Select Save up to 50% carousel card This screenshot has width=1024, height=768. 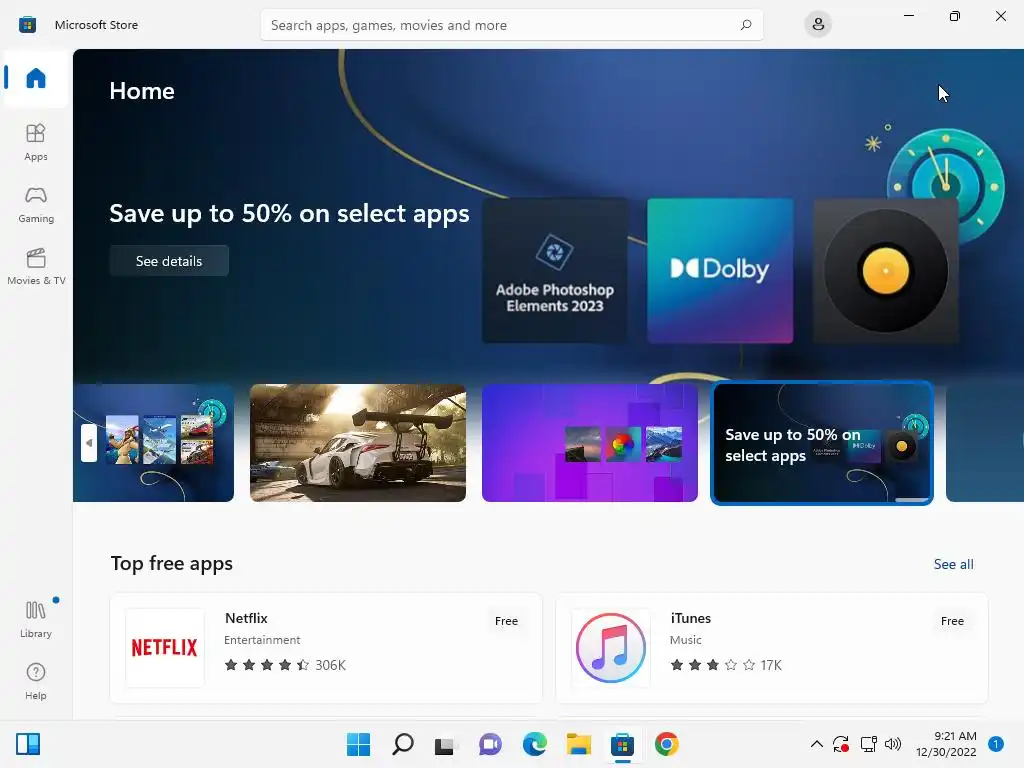point(822,443)
